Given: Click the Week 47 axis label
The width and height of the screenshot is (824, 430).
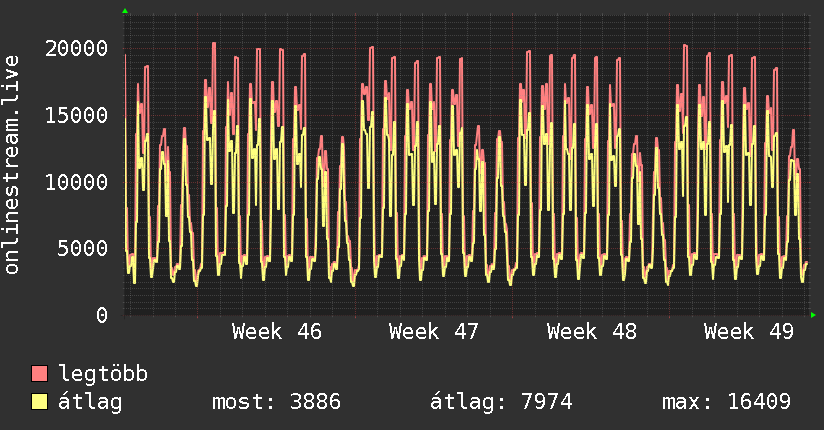Looking at the screenshot, I should [x=434, y=332].
